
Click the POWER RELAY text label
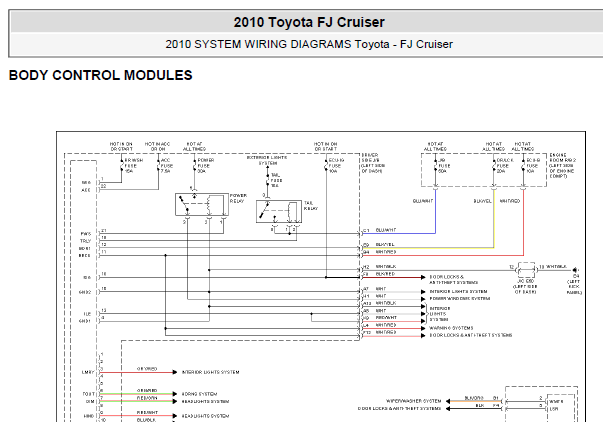point(238,198)
